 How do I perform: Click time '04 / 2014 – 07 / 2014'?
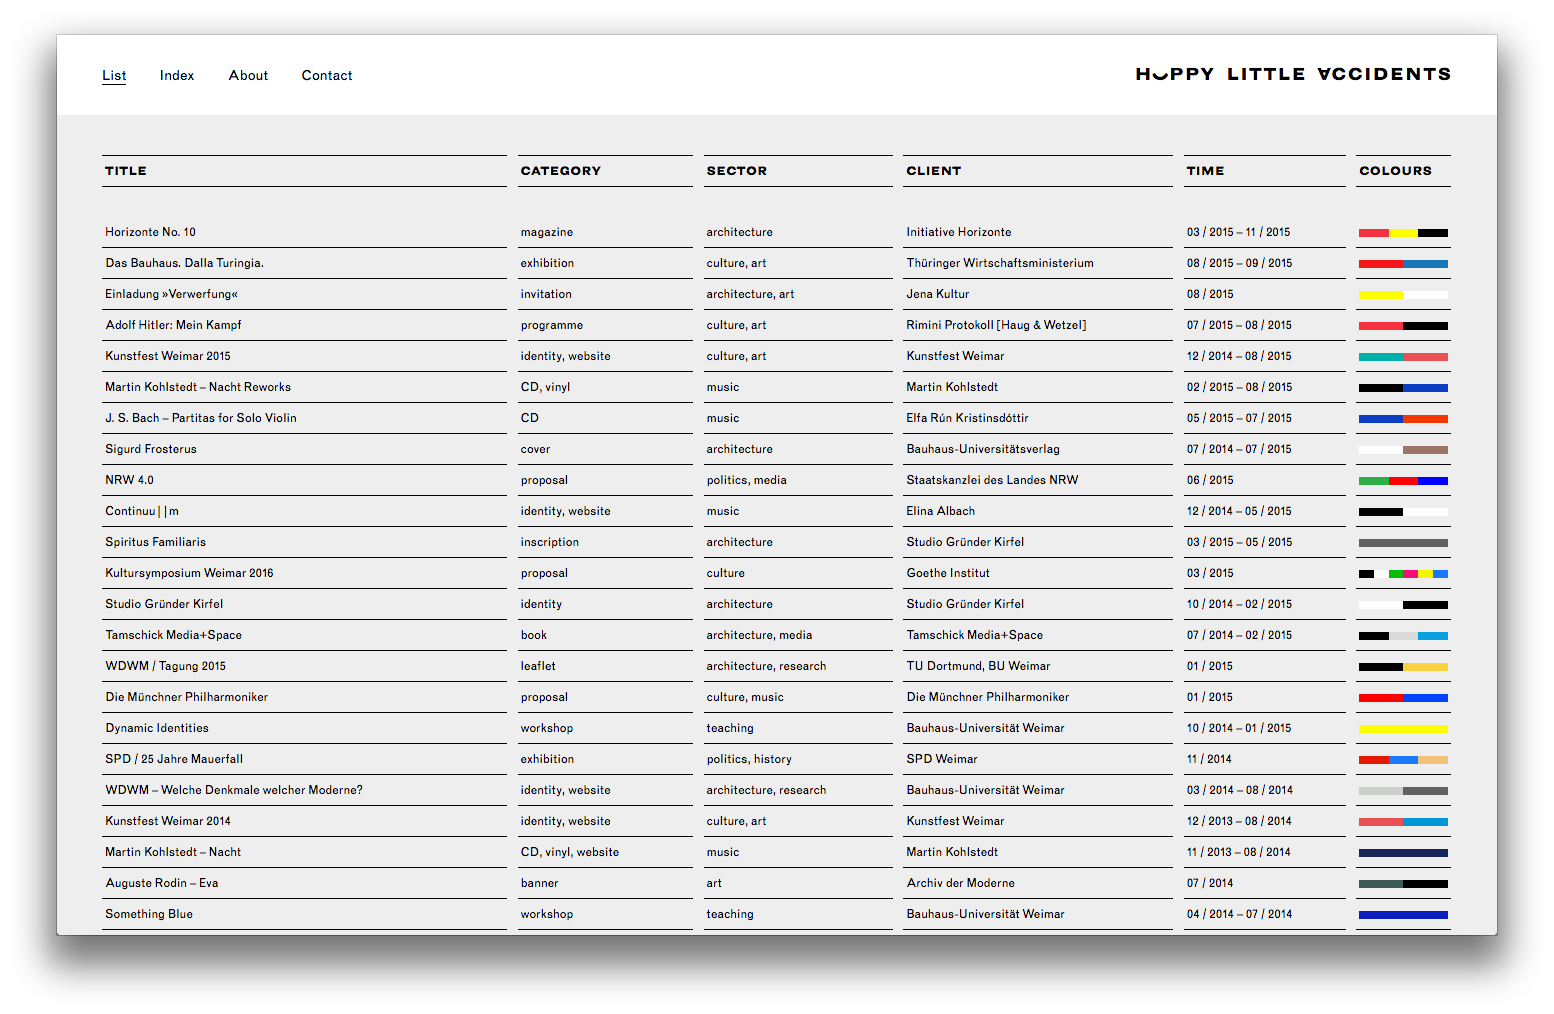1239,914
